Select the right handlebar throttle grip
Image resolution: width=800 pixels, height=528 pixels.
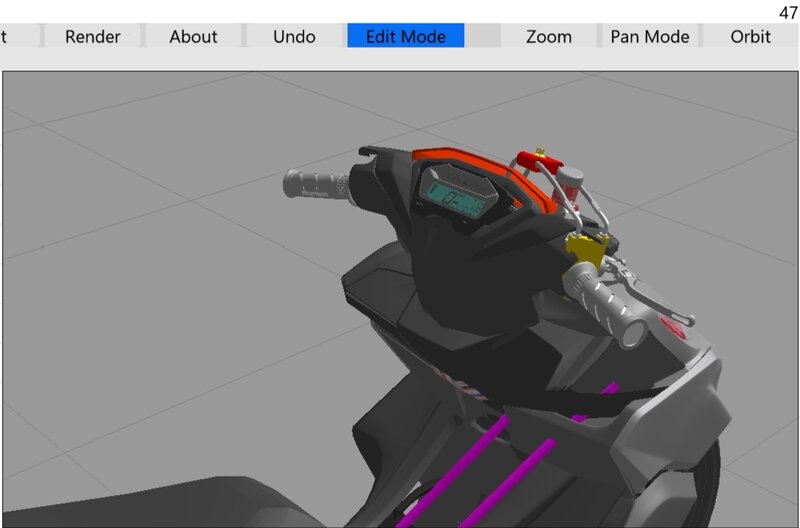click(607, 302)
